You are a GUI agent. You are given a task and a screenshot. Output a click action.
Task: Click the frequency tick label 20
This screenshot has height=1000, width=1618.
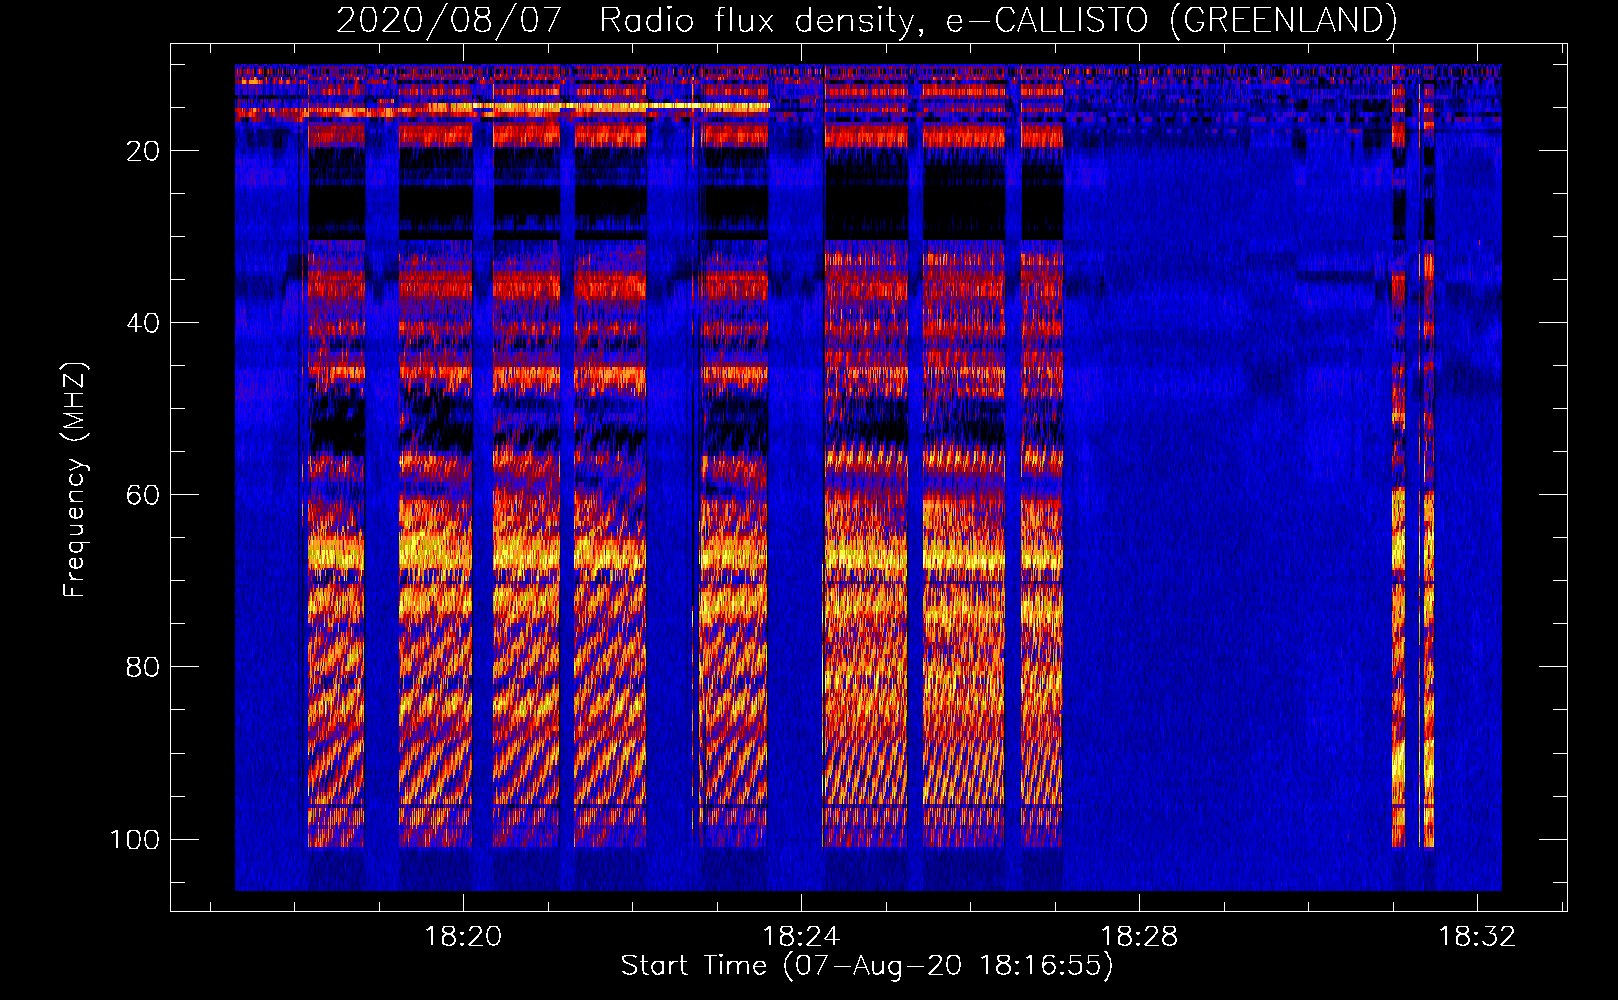click(143, 151)
